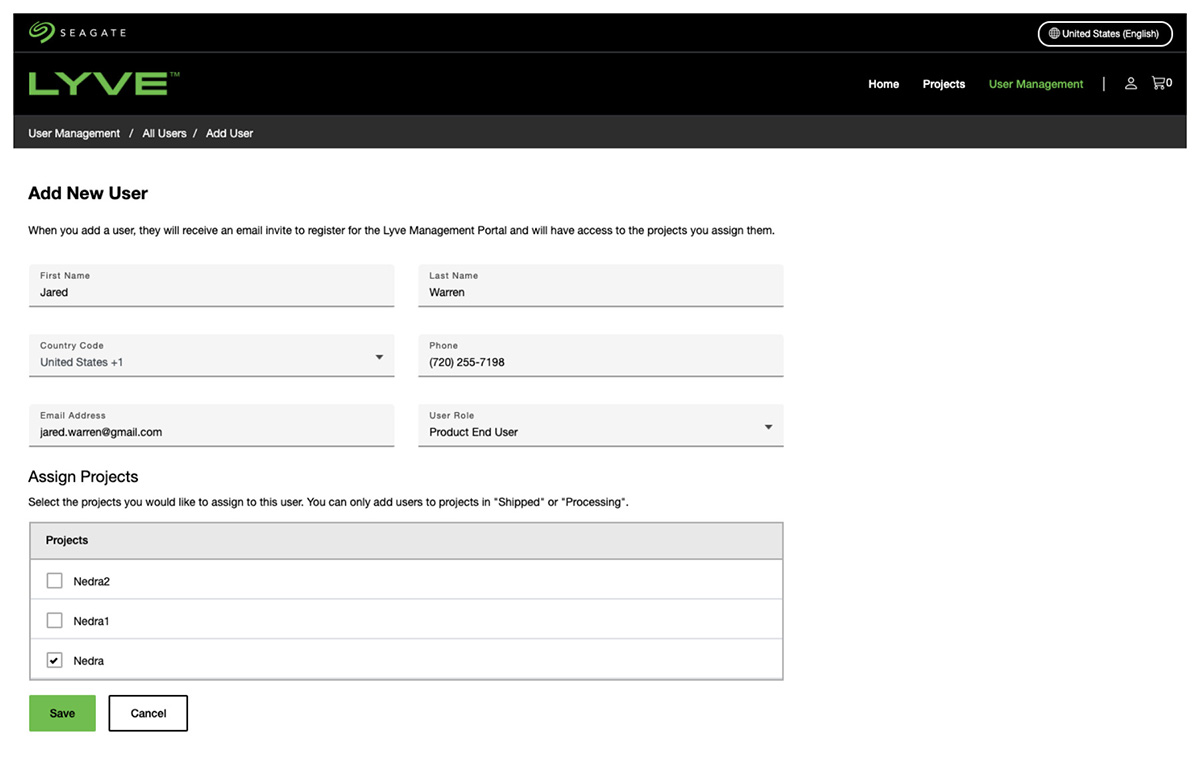This screenshot has width=1200, height=757.
Task: Click the Lyve logo
Action: point(104,84)
